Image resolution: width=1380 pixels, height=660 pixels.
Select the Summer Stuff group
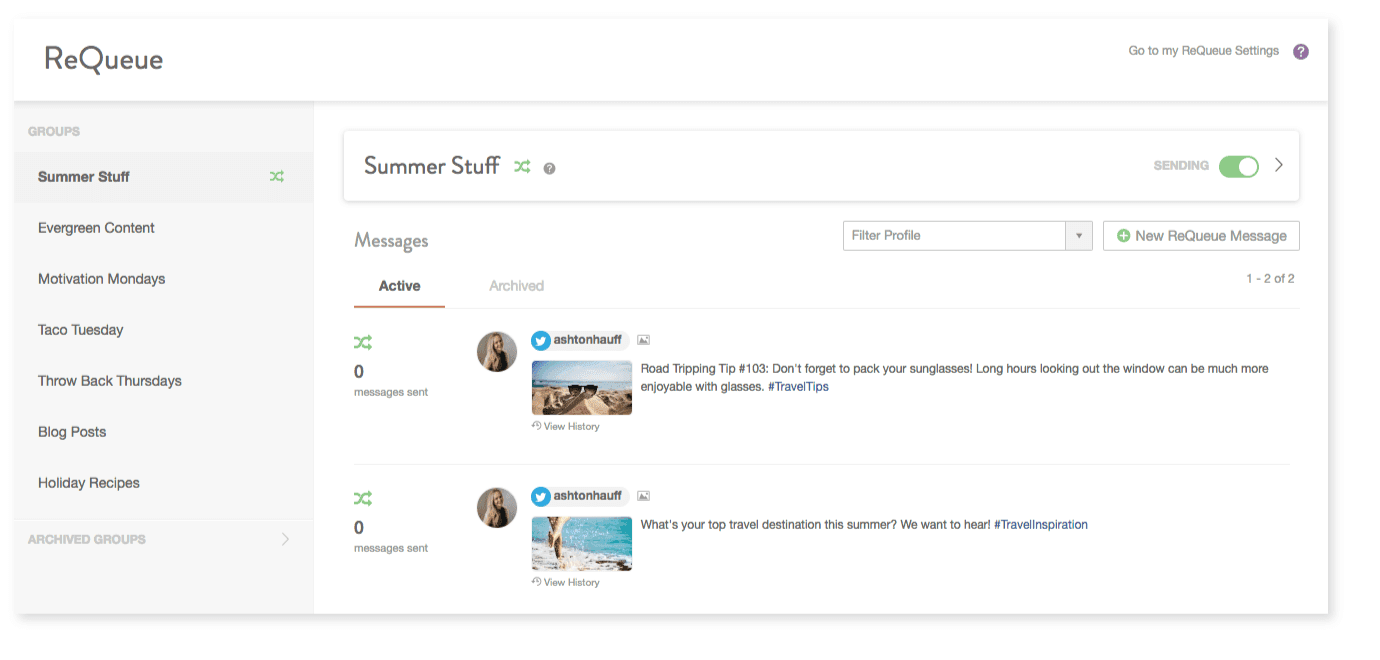coord(164,177)
